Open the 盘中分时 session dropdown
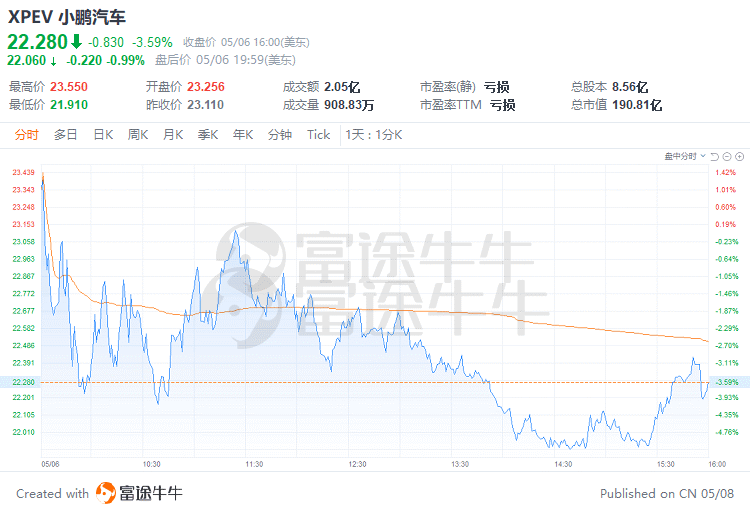 point(685,156)
